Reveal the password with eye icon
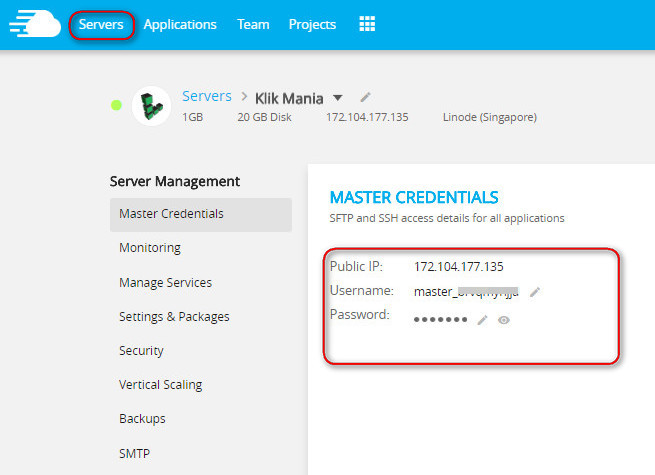The width and height of the screenshot is (655, 475). 504,320
